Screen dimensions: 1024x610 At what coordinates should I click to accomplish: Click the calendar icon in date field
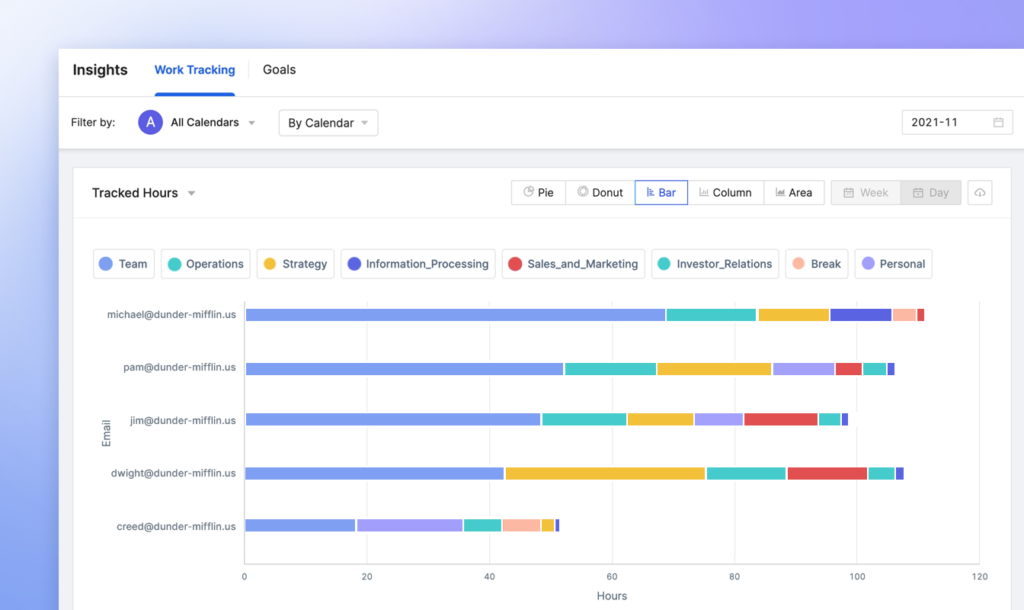tap(998, 123)
